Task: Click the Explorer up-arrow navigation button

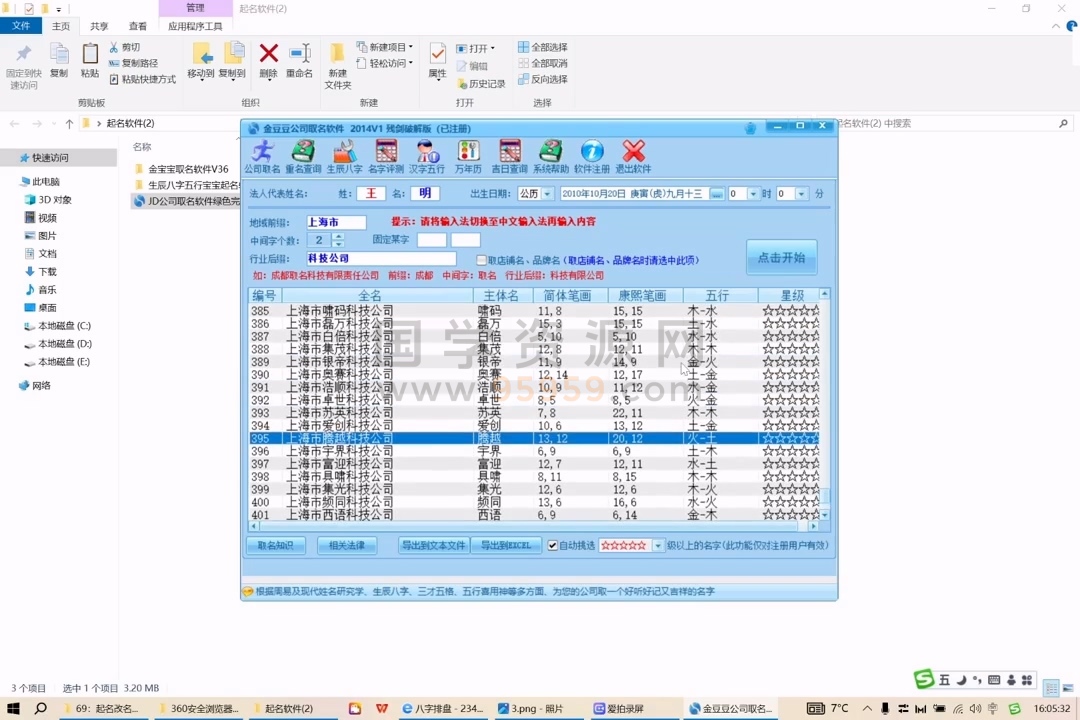Action: coord(69,123)
